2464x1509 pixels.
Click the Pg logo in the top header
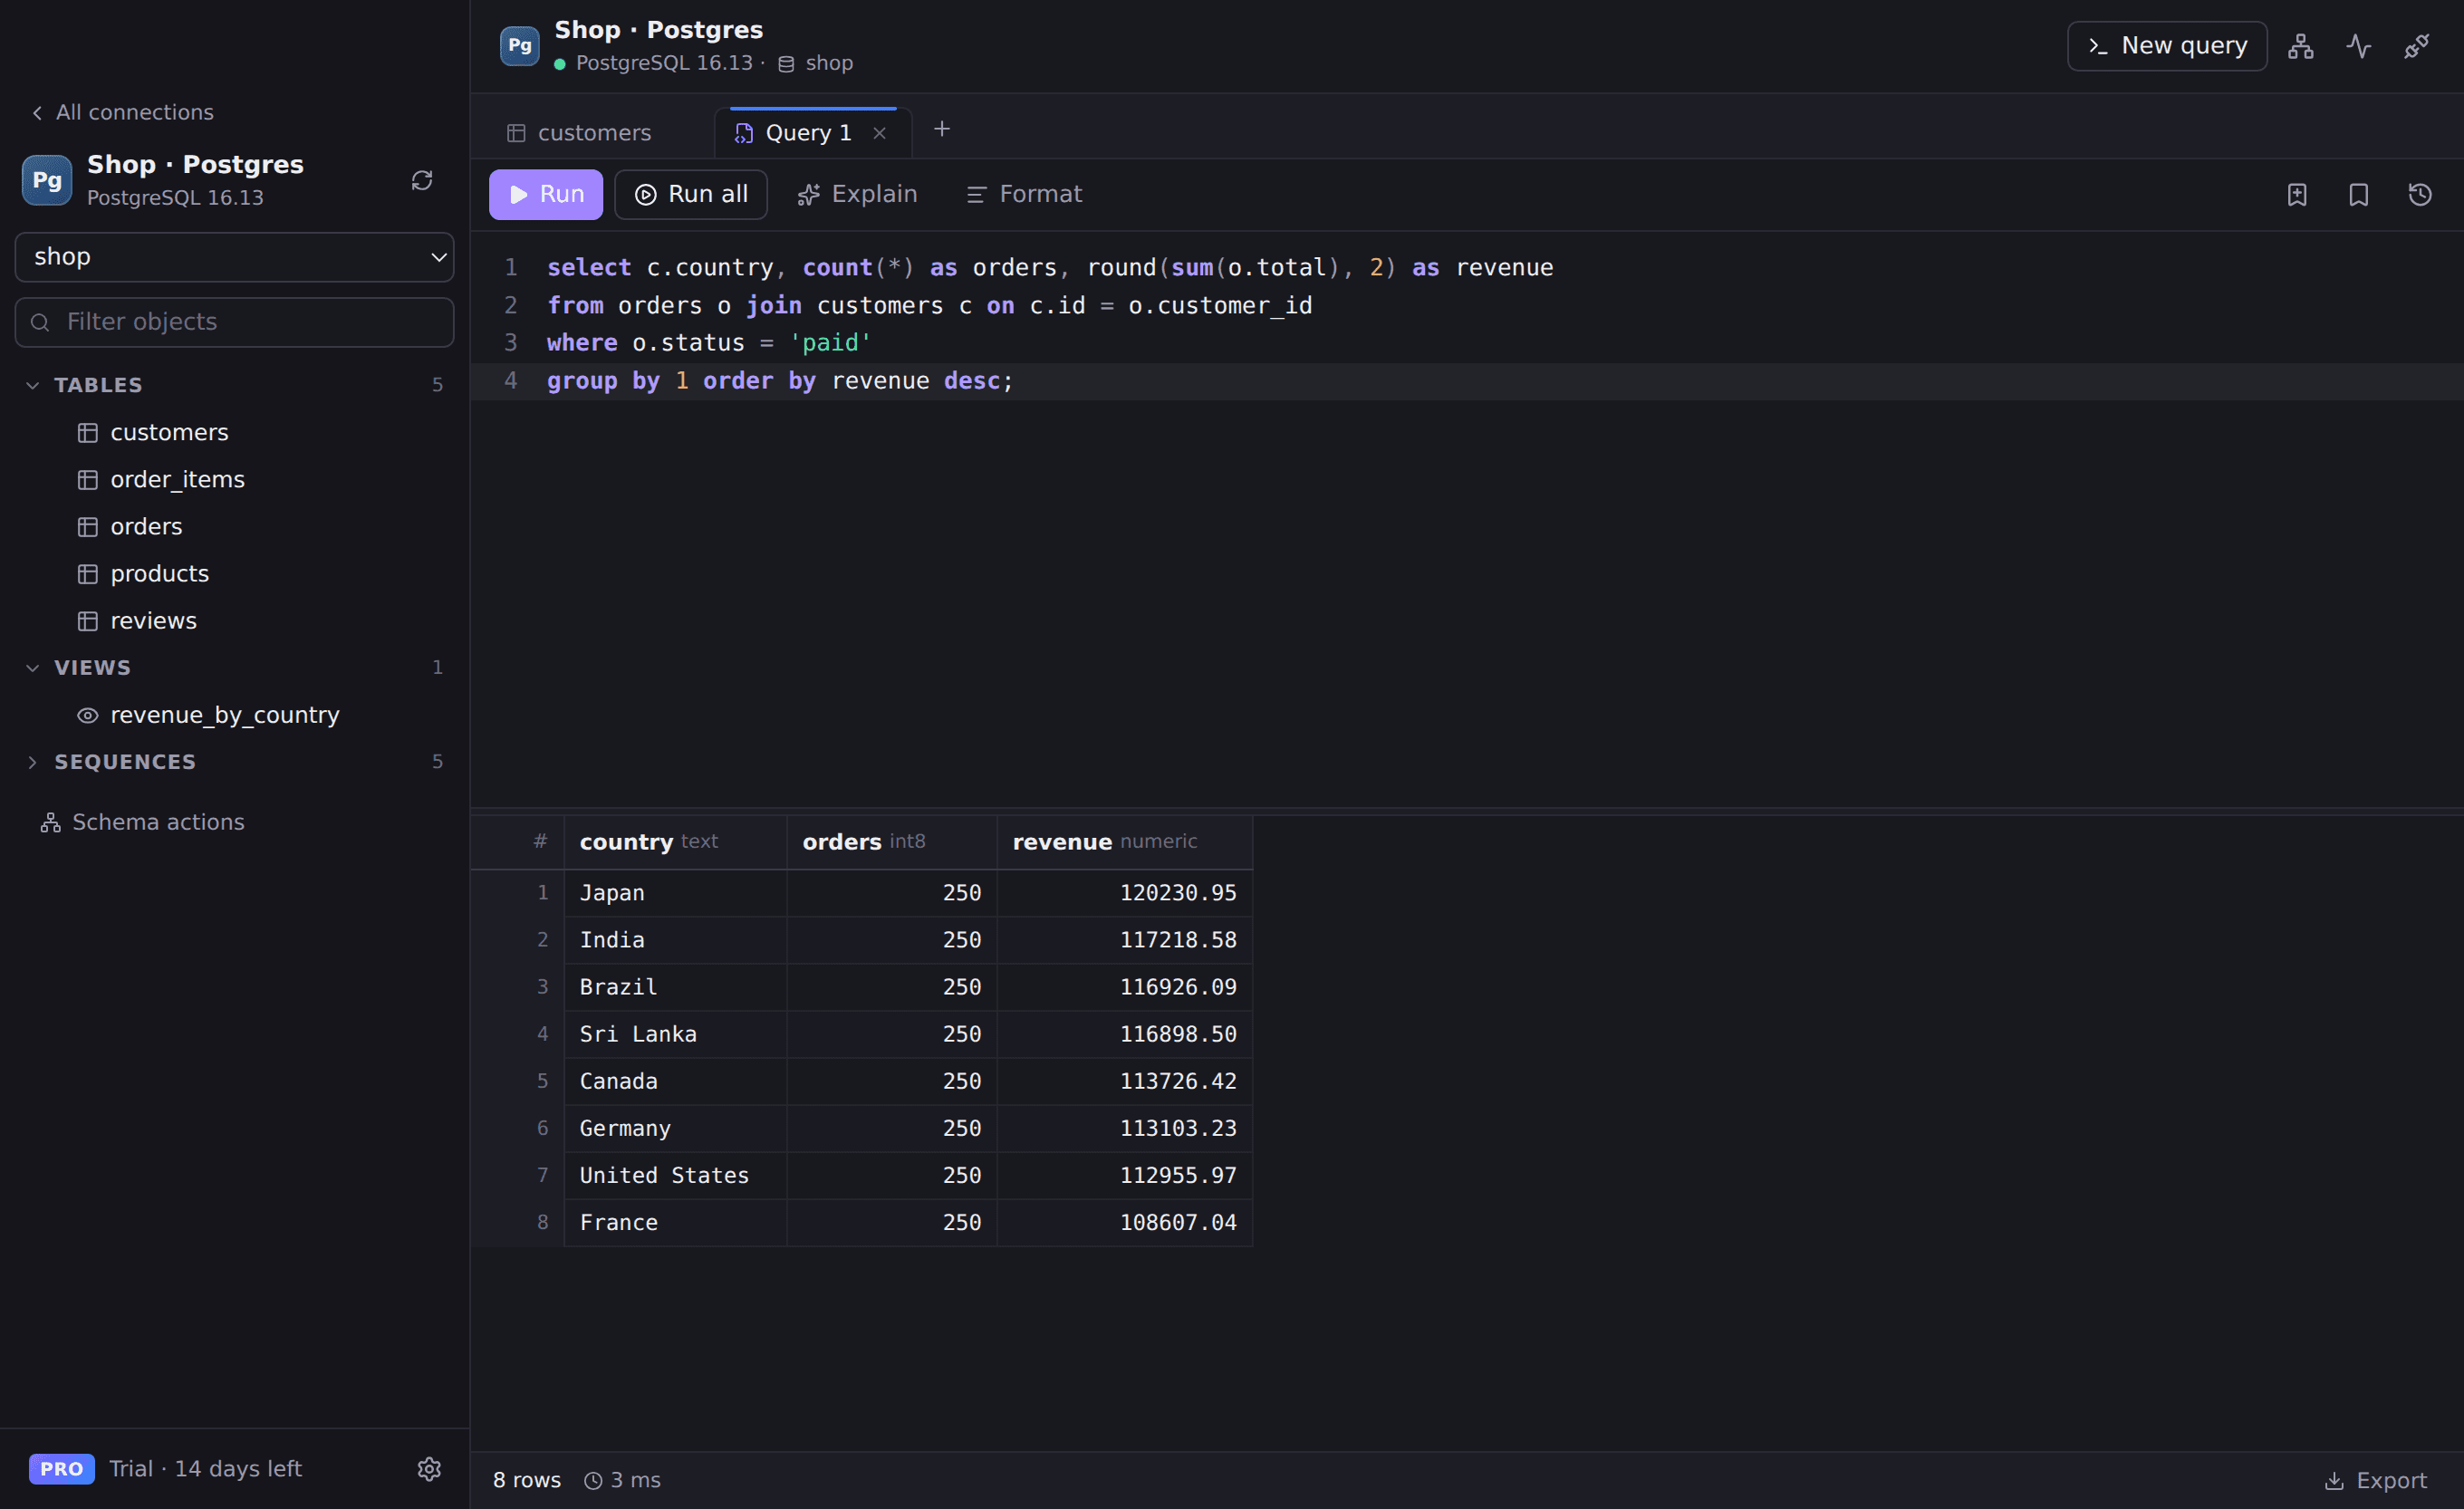[519, 46]
